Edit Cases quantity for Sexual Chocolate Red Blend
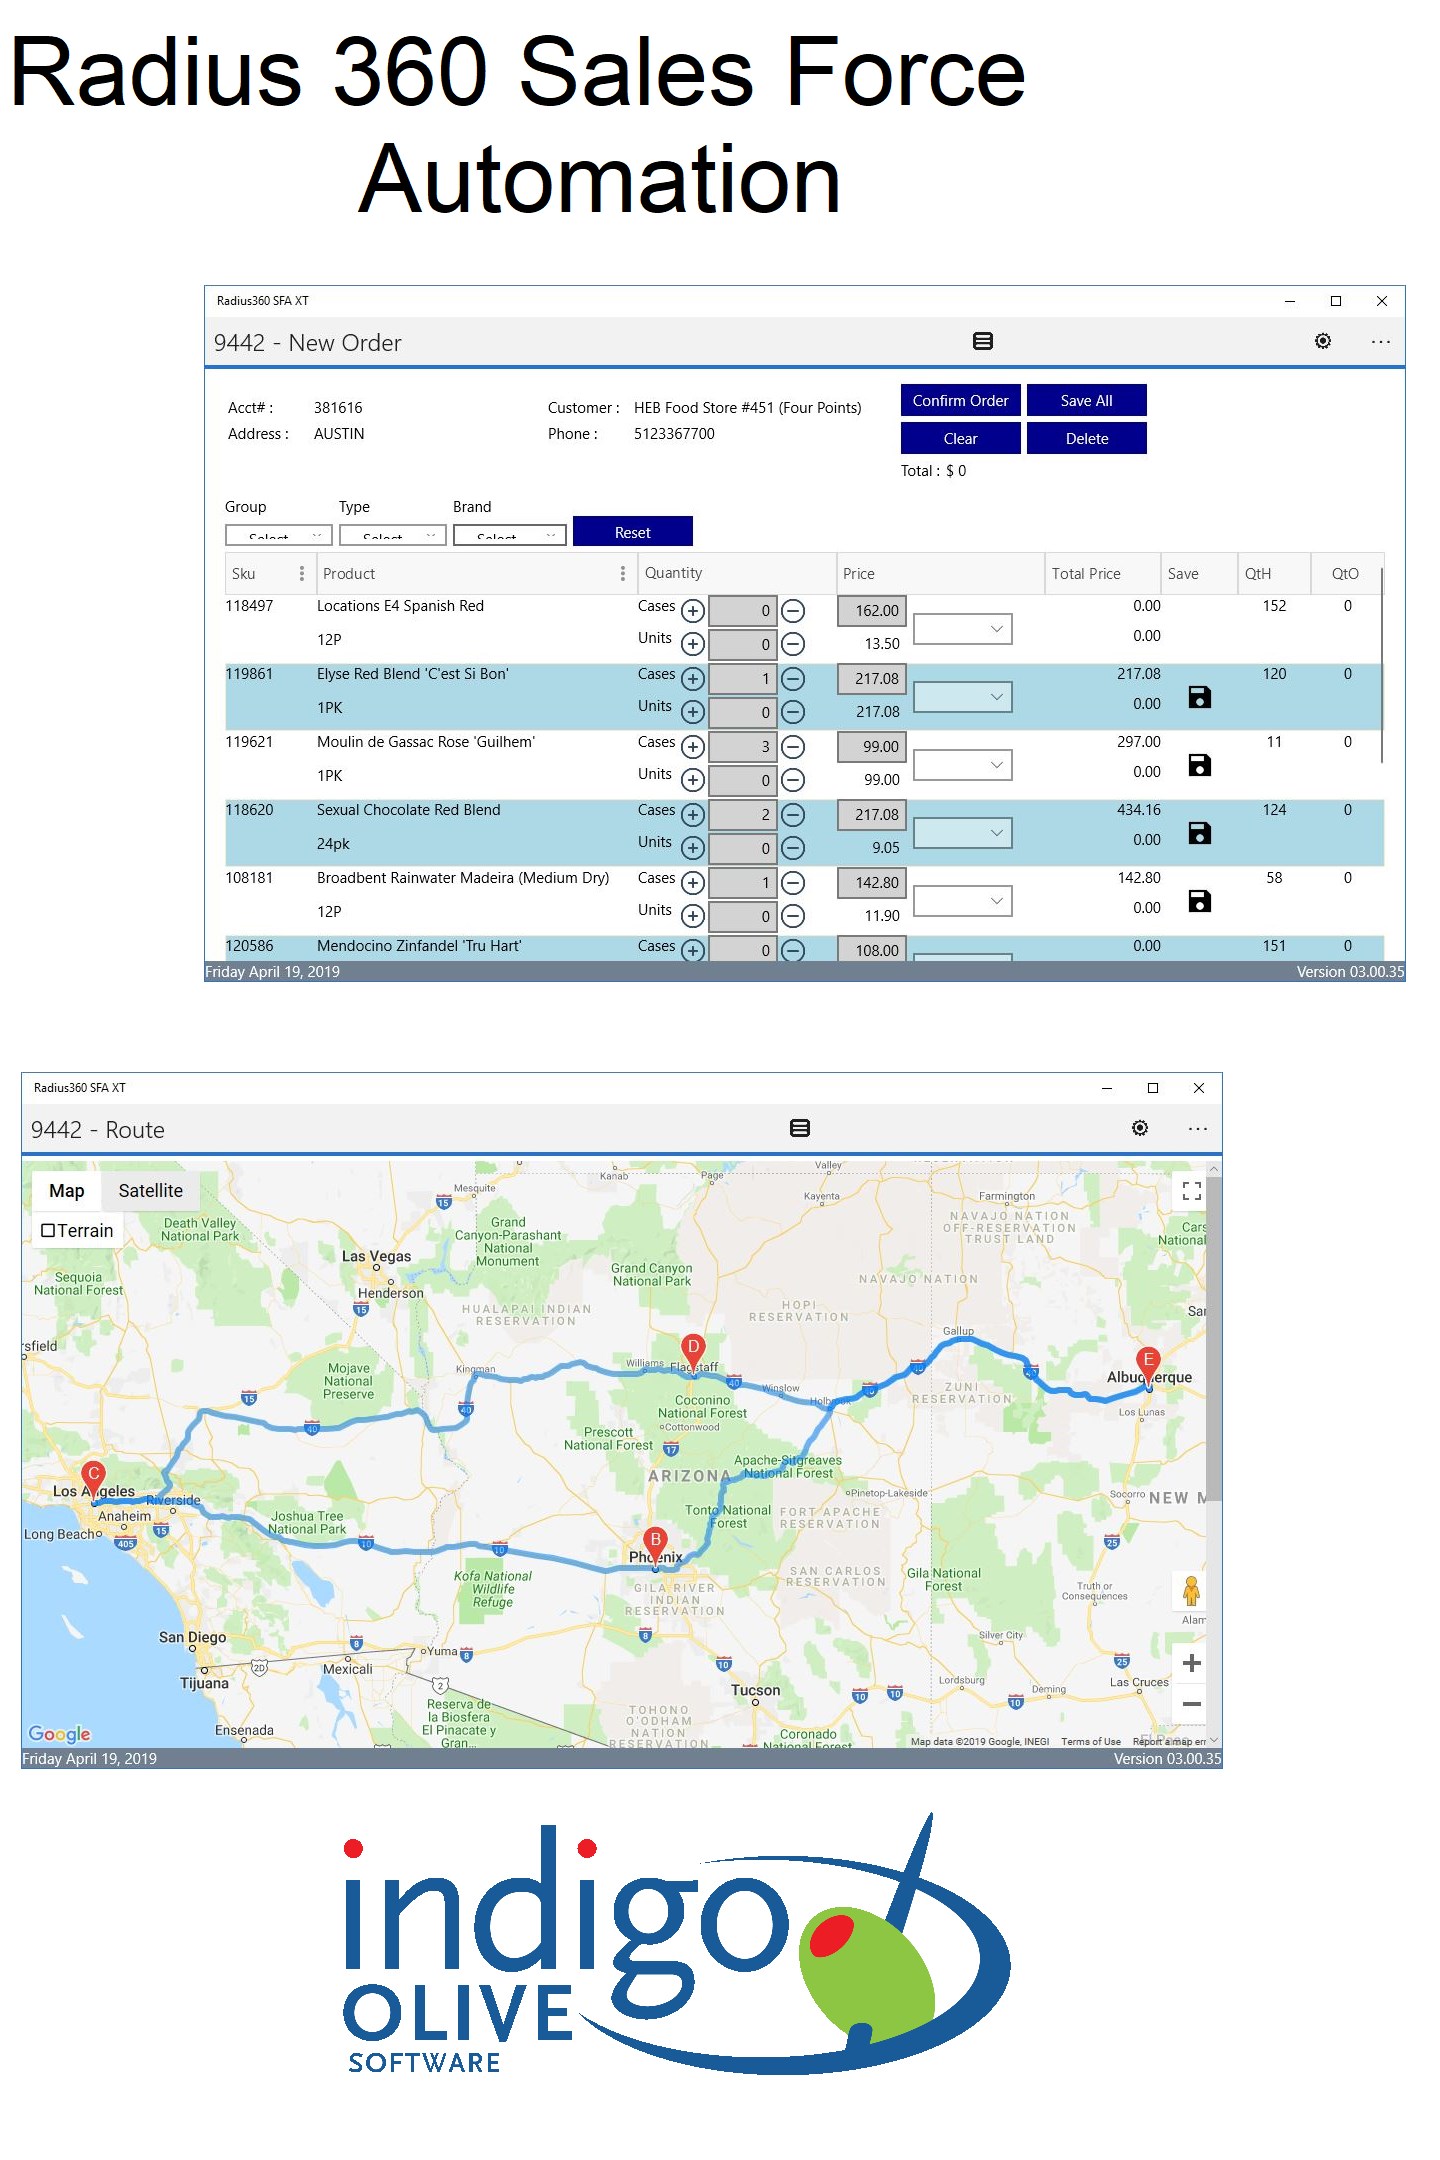Viewport: 1440px width, 2160px height. 742,815
